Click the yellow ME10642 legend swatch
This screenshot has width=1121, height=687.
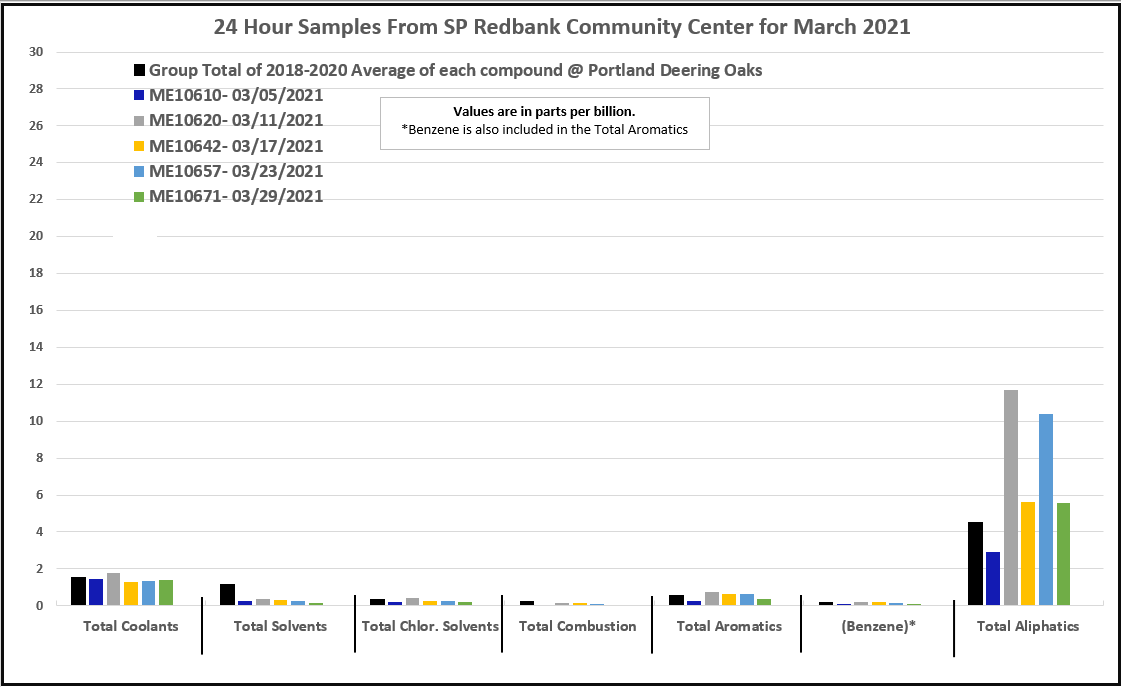click(140, 146)
